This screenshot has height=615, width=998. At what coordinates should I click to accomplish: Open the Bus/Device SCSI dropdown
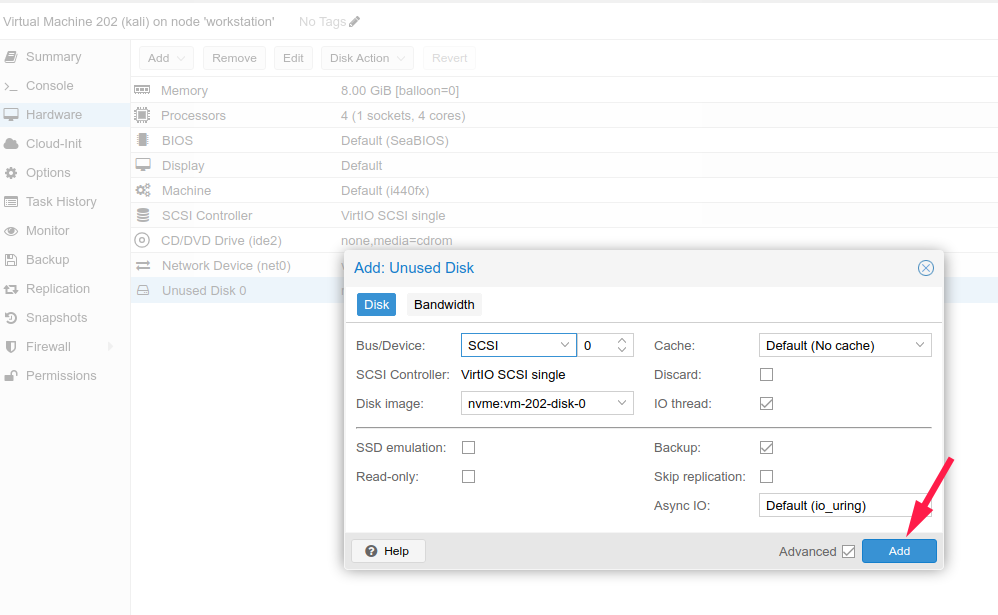(x=518, y=345)
